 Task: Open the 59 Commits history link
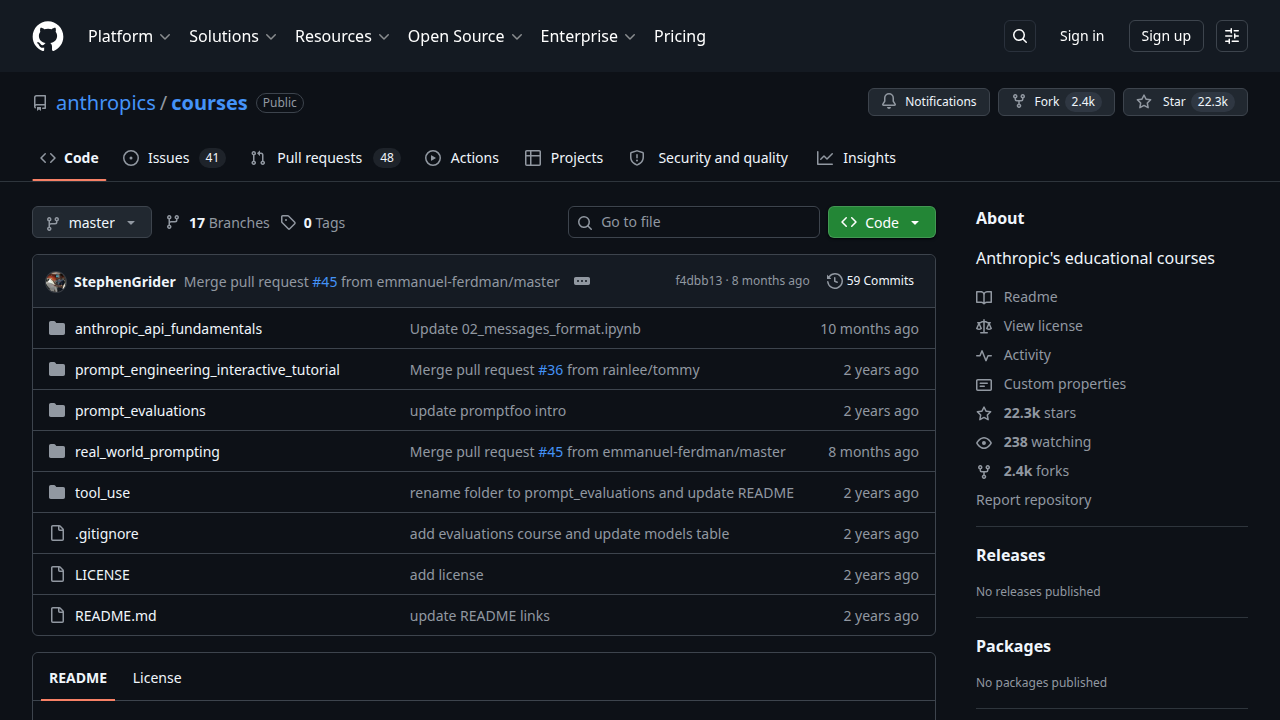(x=870, y=281)
